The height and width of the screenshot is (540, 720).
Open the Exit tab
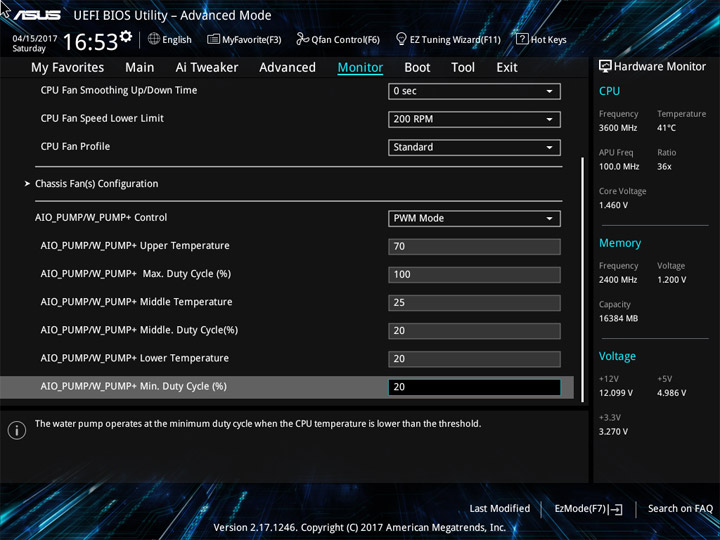tap(507, 68)
